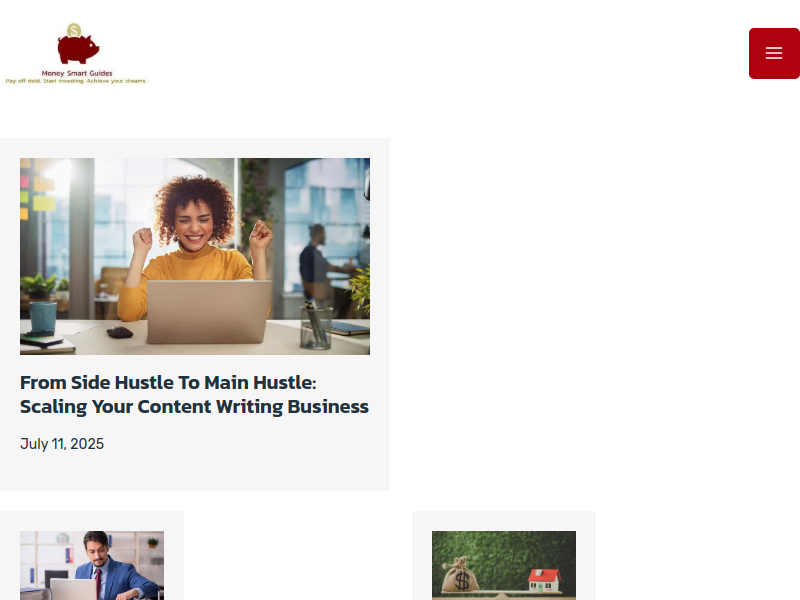
Task: Click the red-roofed house model
Action: (x=544, y=580)
